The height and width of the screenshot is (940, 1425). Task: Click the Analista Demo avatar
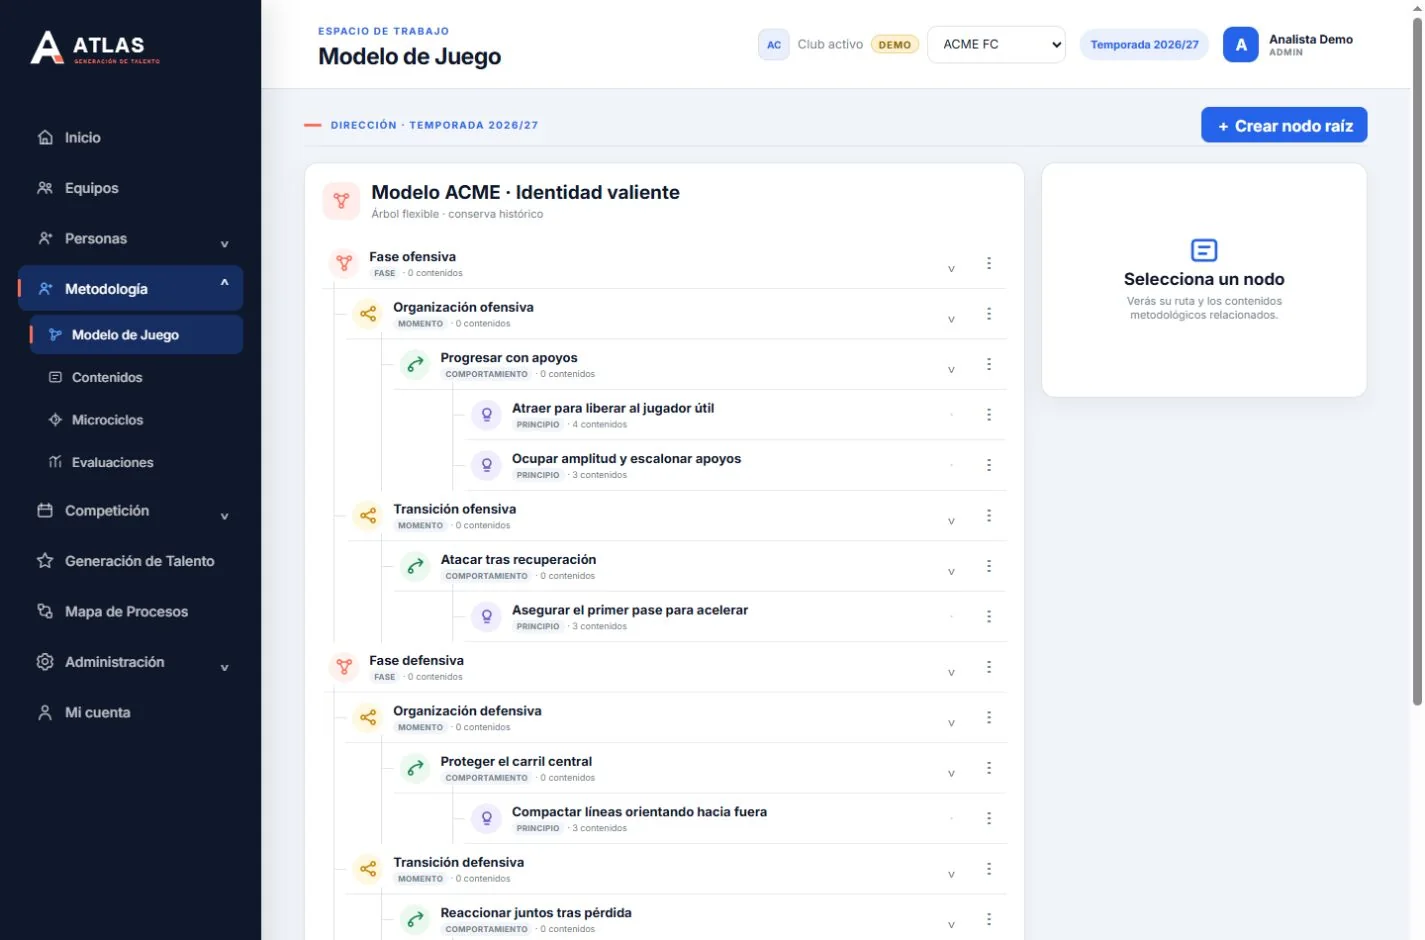pyautogui.click(x=1241, y=45)
